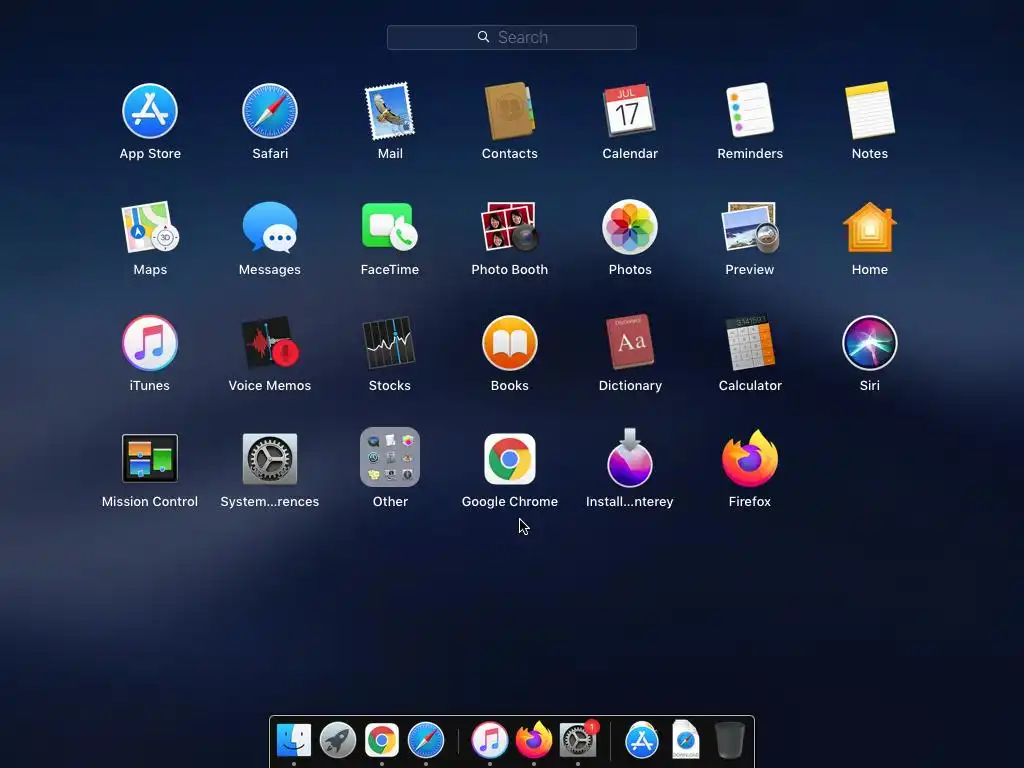The width and height of the screenshot is (1024, 768).
Task: Launch Firefox from the Launchpad grid
Action: pyautogui.click(x=750, y=458)
